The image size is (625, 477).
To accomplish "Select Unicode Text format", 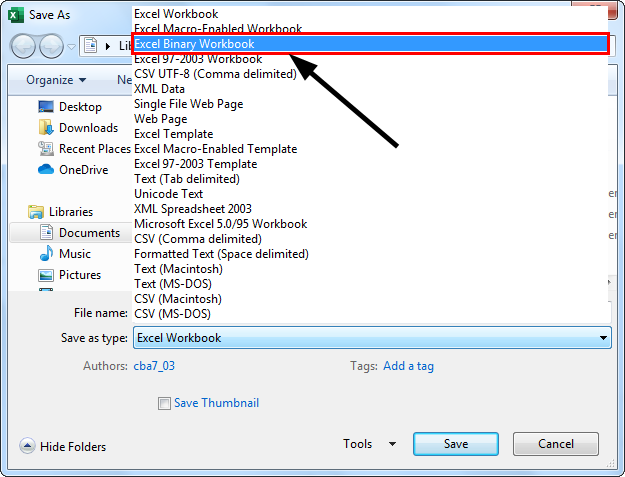I will [x=369, y=194].
